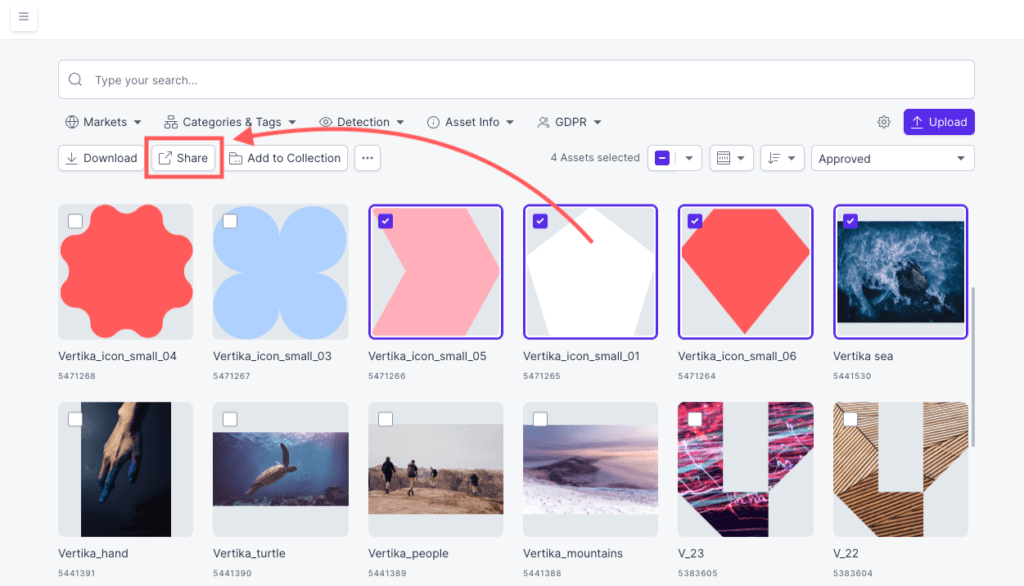Click the Share button
This screenshot has height=586, width=1024.
184,158
